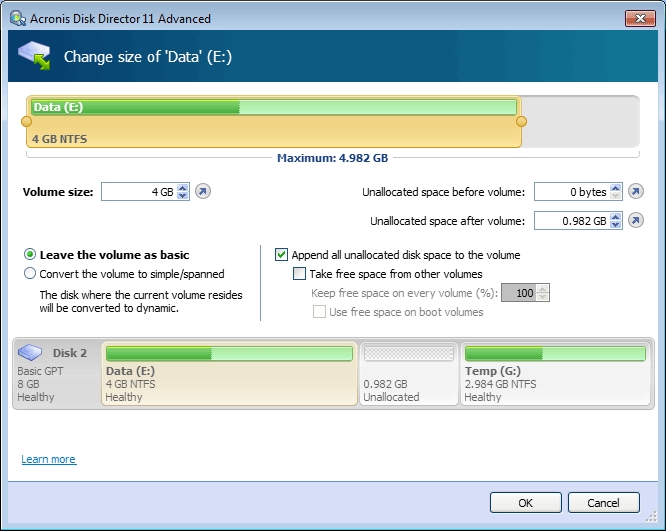Close the dialog with the X button
Screen dimensions: 666x531
[640, 18]
